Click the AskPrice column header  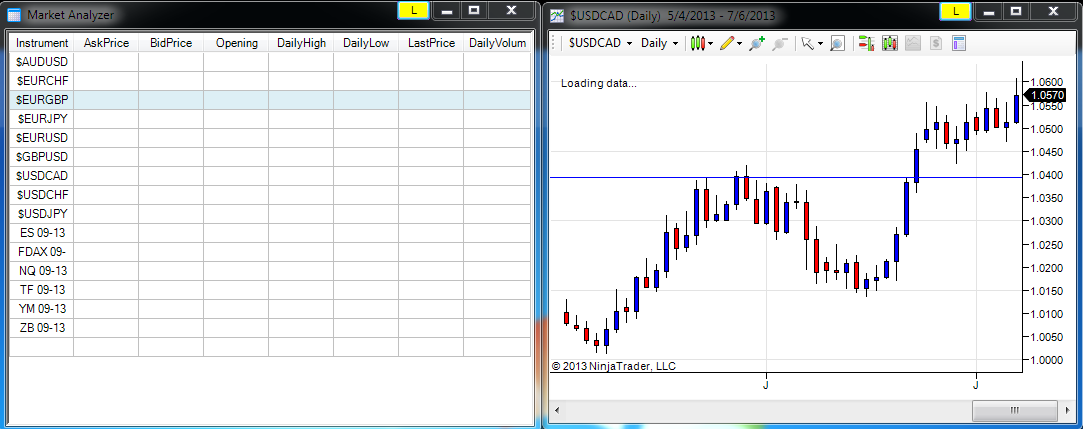(106, 43)
